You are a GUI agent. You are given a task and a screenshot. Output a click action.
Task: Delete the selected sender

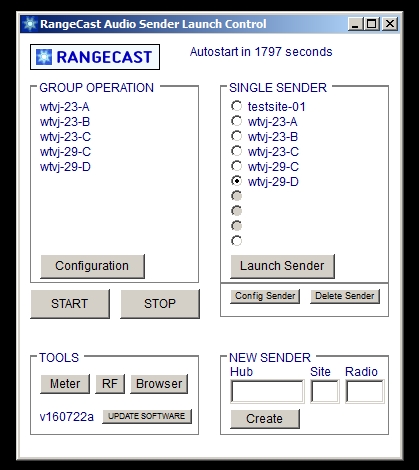point(345,296)
